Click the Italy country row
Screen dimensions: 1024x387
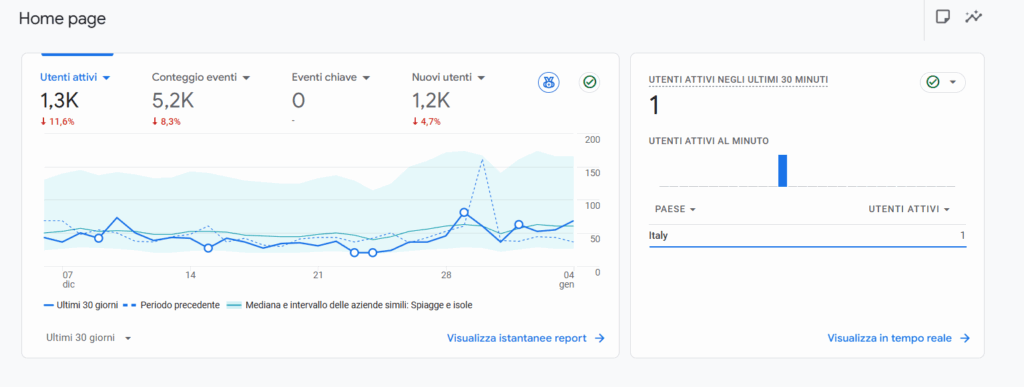click(x=807, y=236)
